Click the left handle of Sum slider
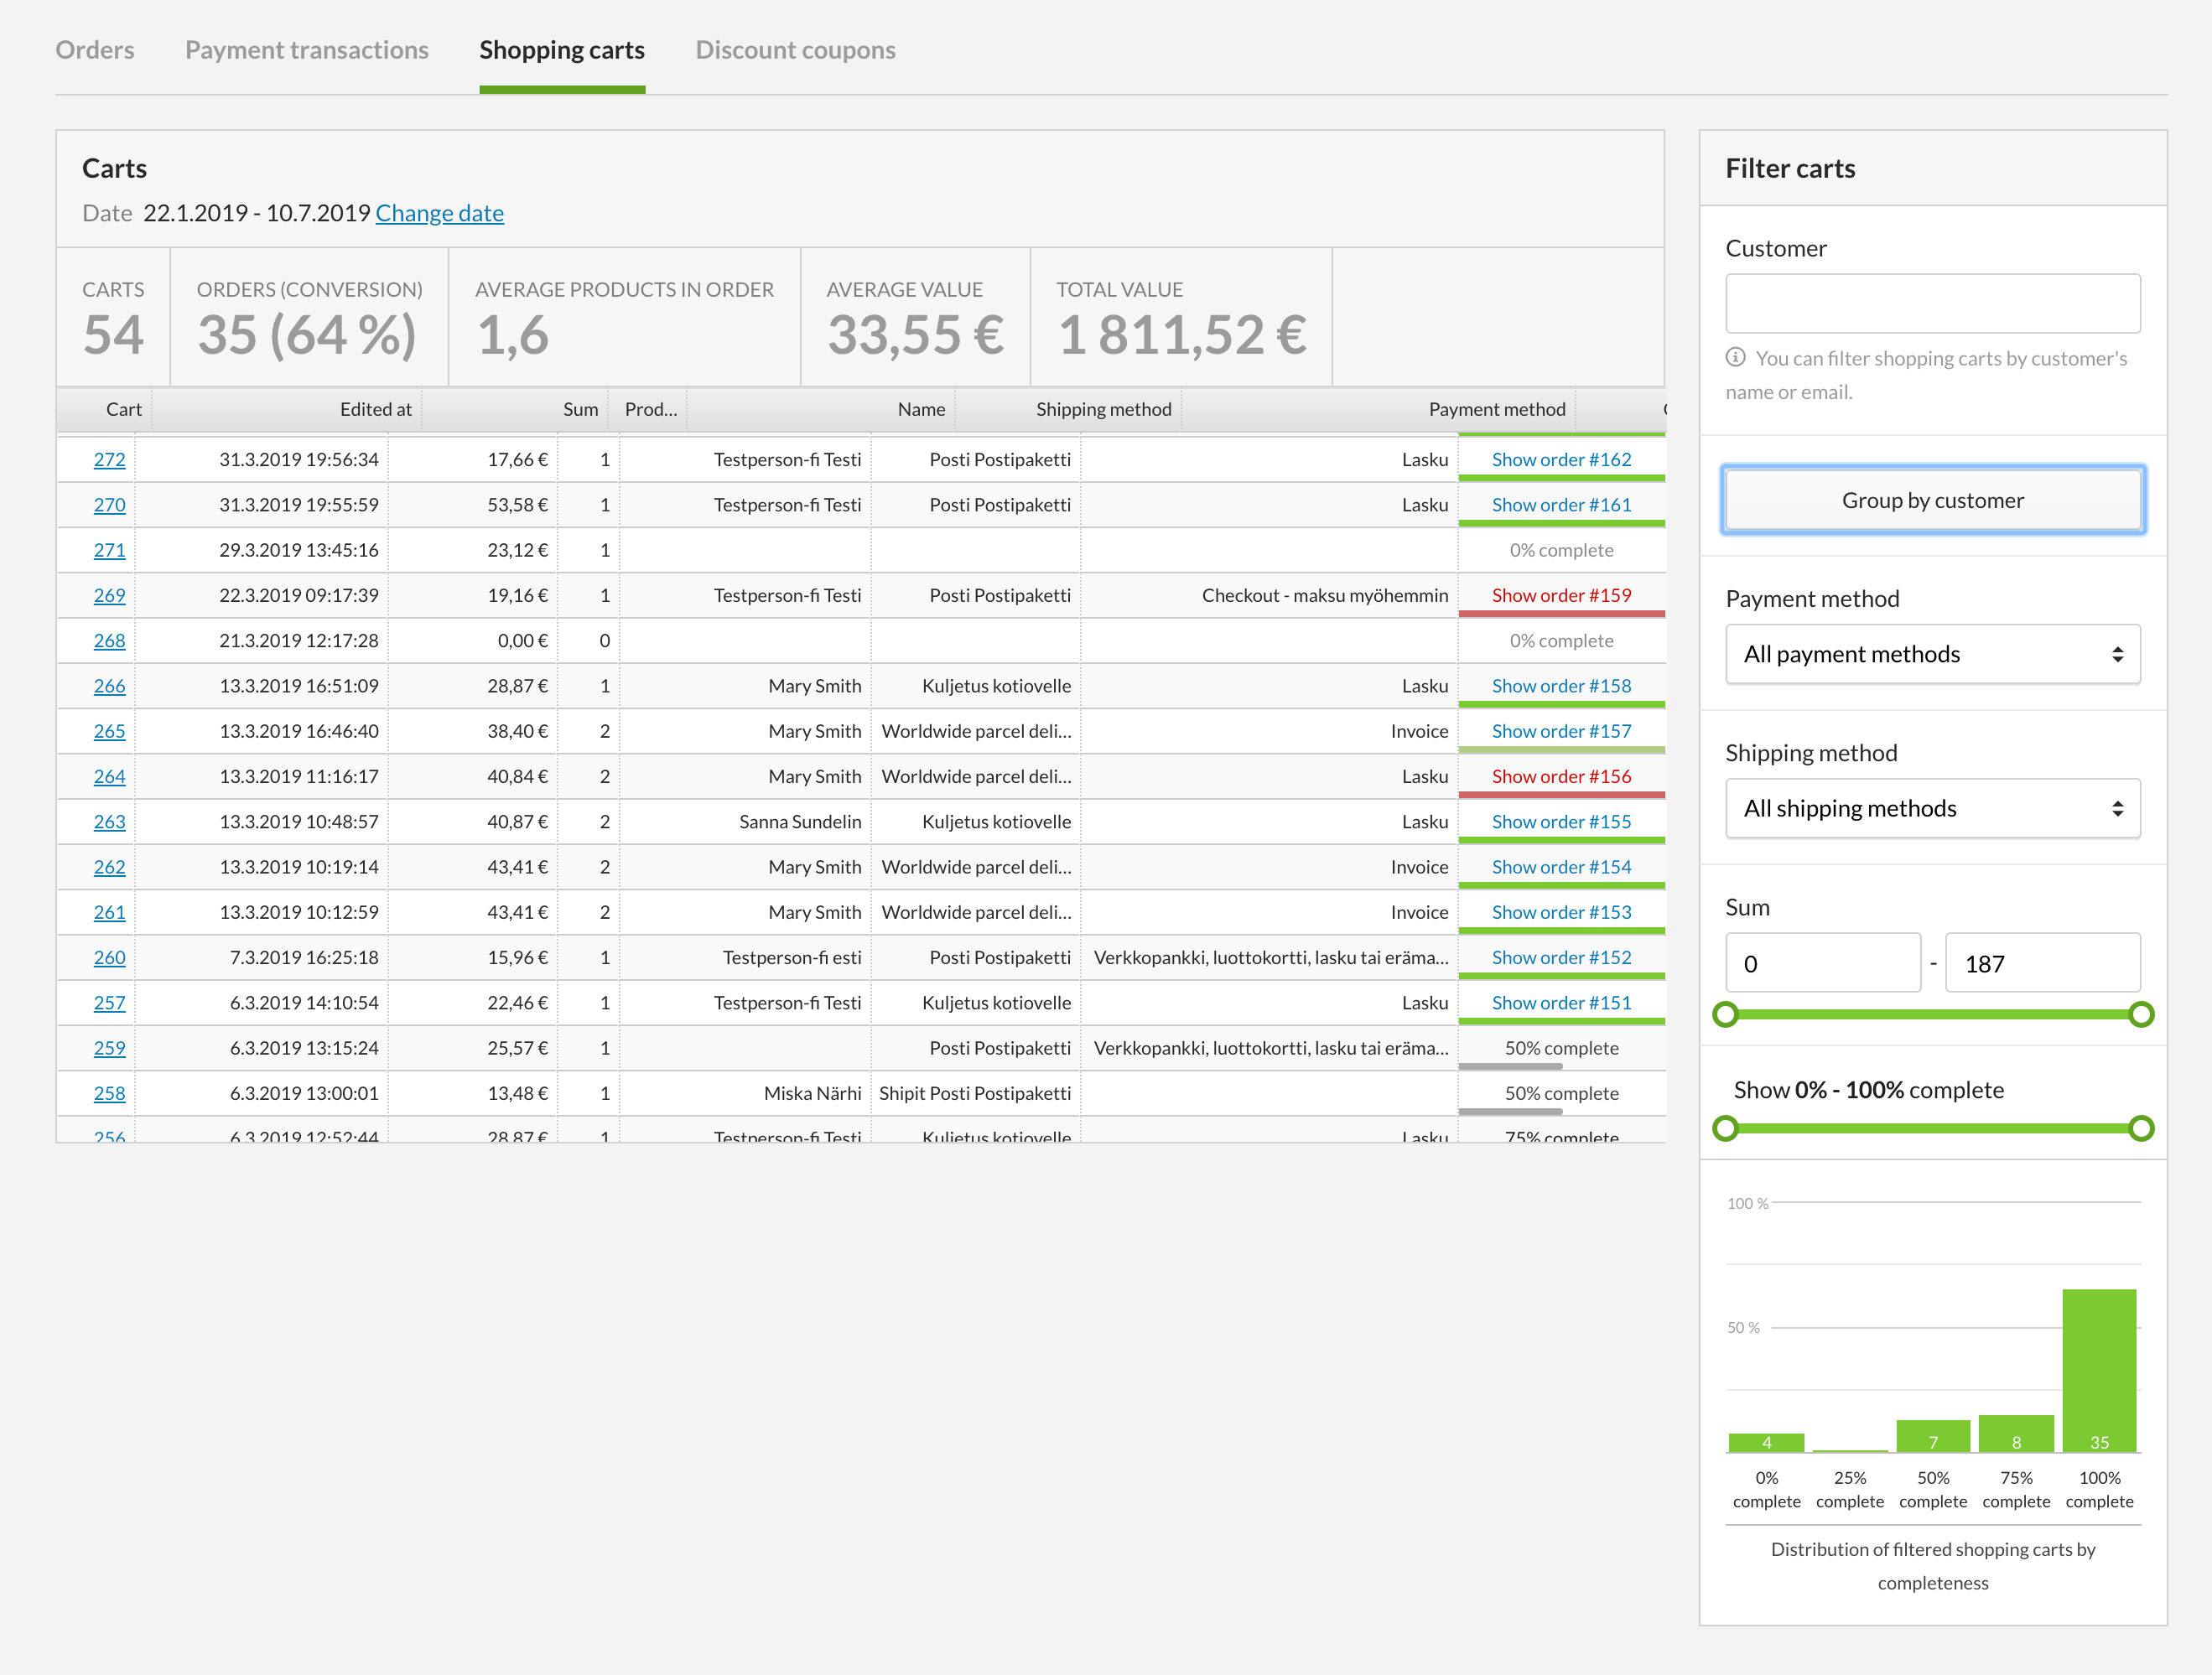This screenshot has width=2212, height=1675. [x=1726, y=1015]
